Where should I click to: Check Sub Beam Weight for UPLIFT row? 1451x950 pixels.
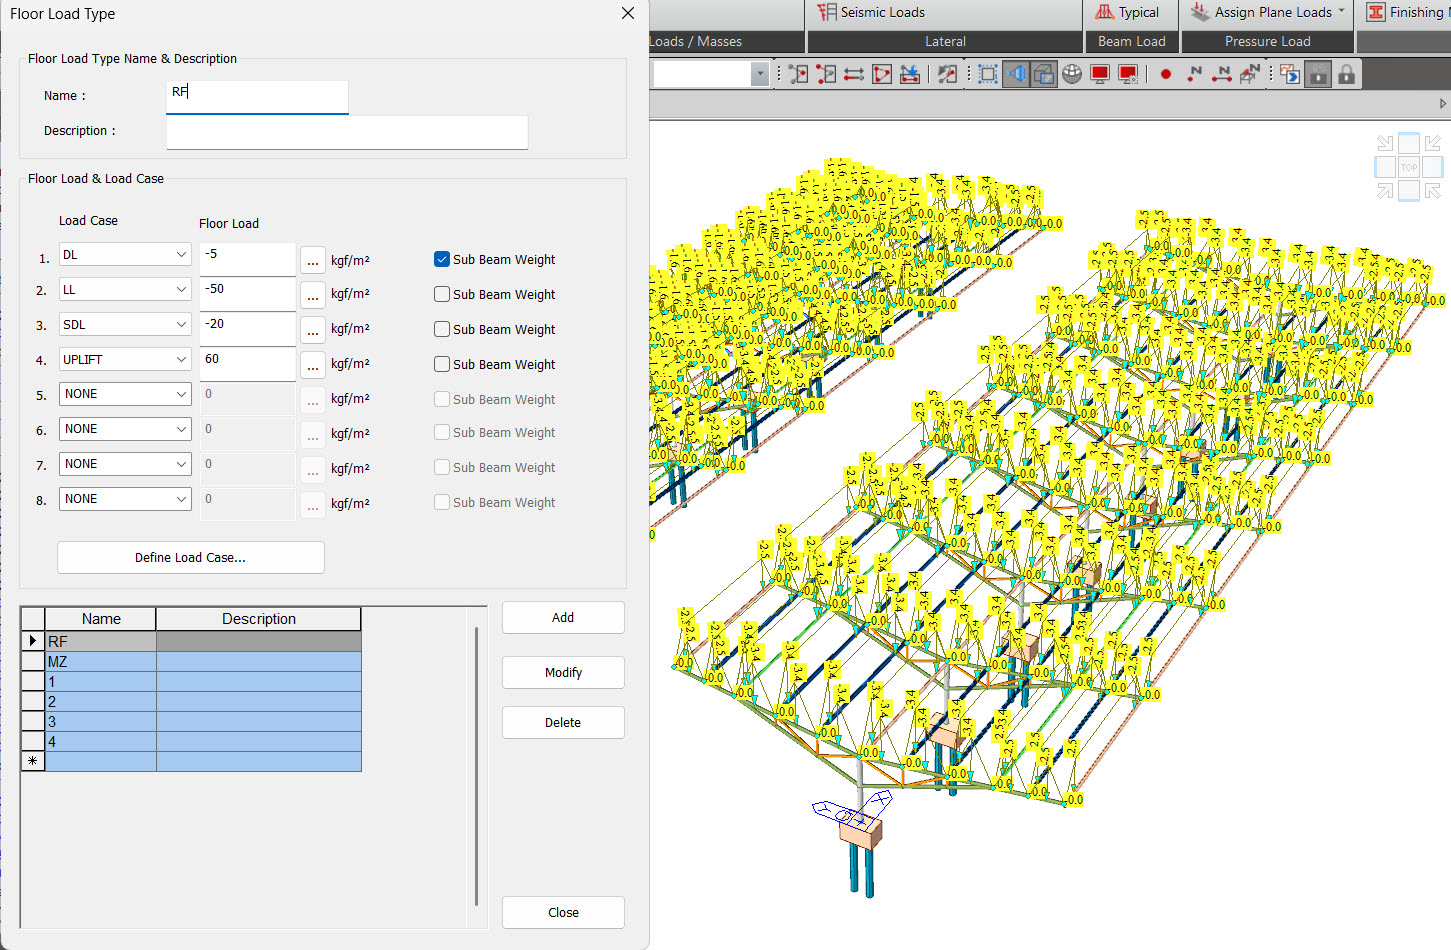pos(442,364)
